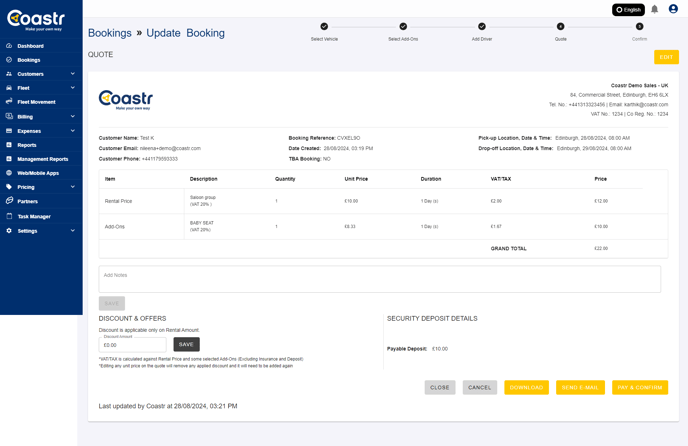The height and width of the screenshot is (446, 688).
Task: Click the Management Reports icon
Action: (x=9, y=159)
